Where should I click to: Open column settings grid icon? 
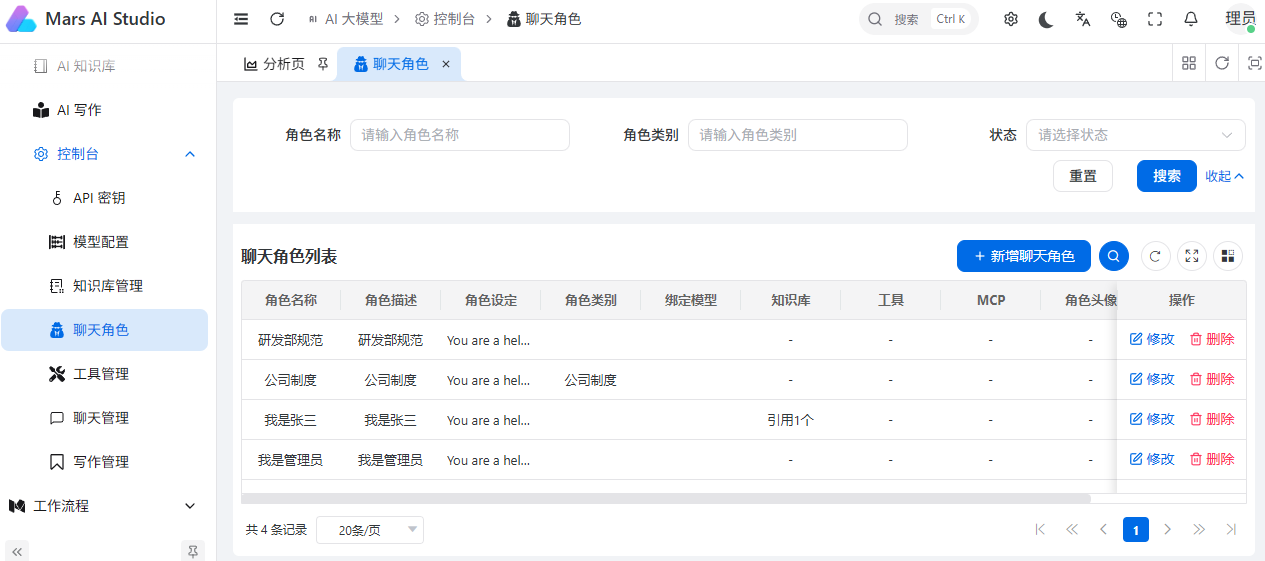pyautogui.click(x=1228, y=256)
